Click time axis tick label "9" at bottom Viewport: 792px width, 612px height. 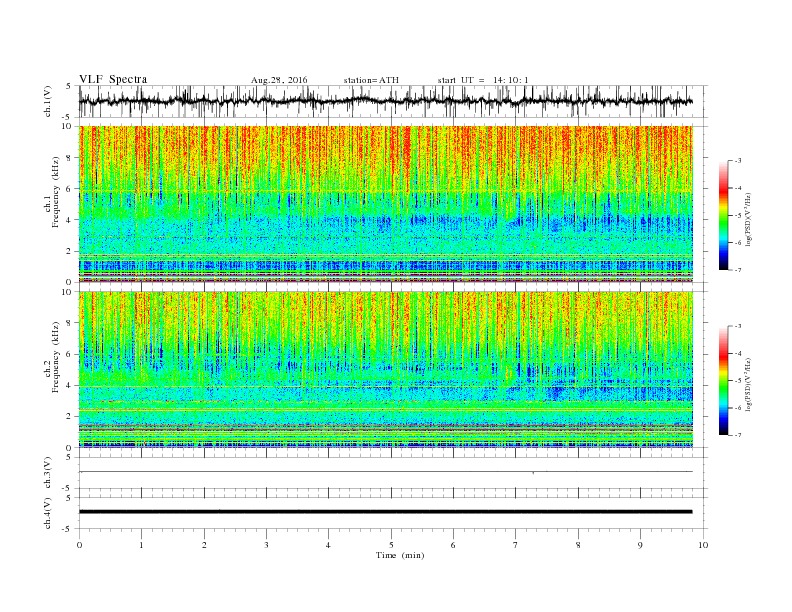point(640,545)
